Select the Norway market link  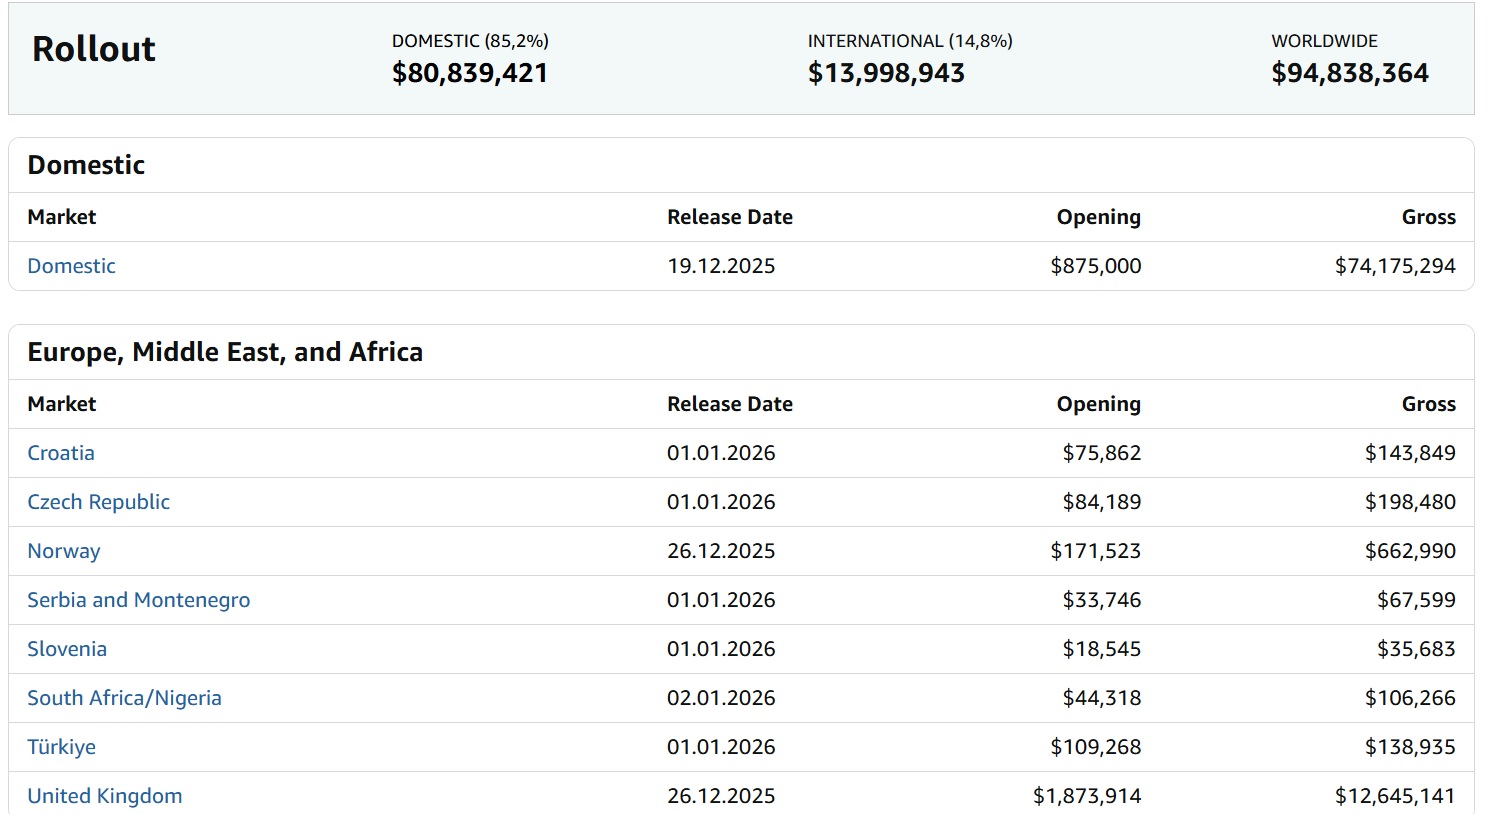pos(64,551)
